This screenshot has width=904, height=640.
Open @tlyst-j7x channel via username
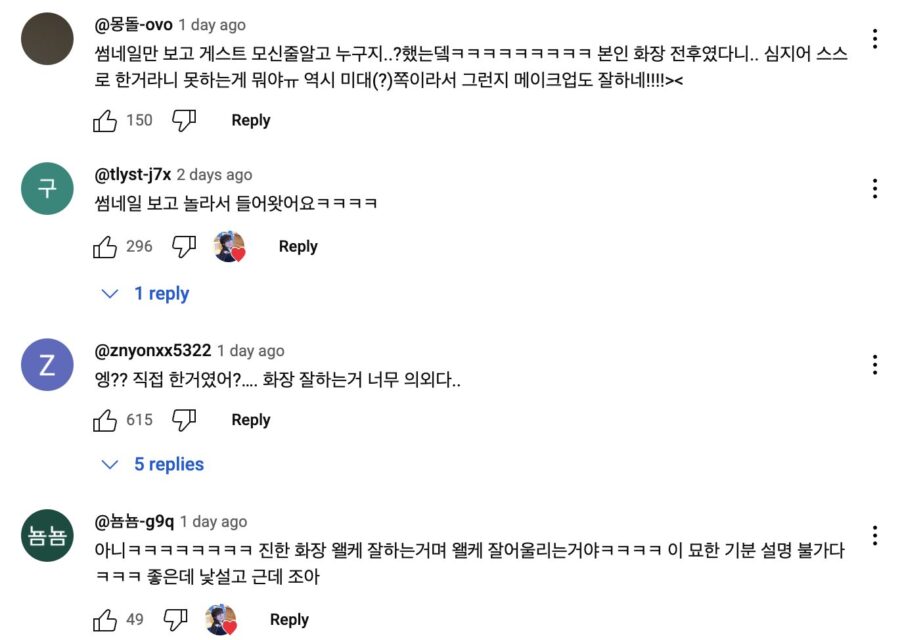pos(133,175)
